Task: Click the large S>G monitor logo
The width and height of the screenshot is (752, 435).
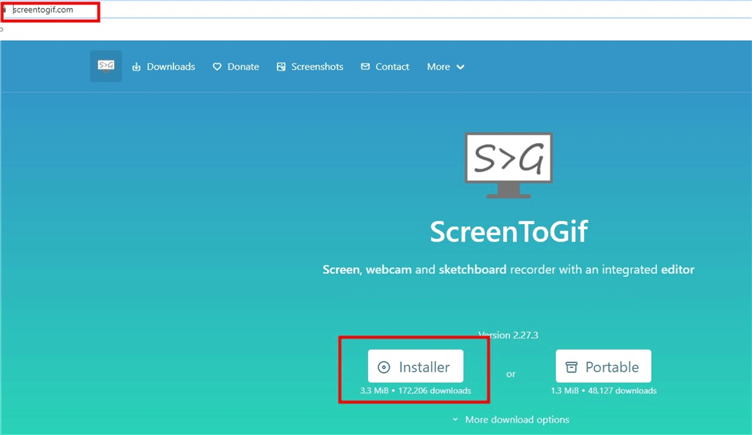Action: (509, 165)
